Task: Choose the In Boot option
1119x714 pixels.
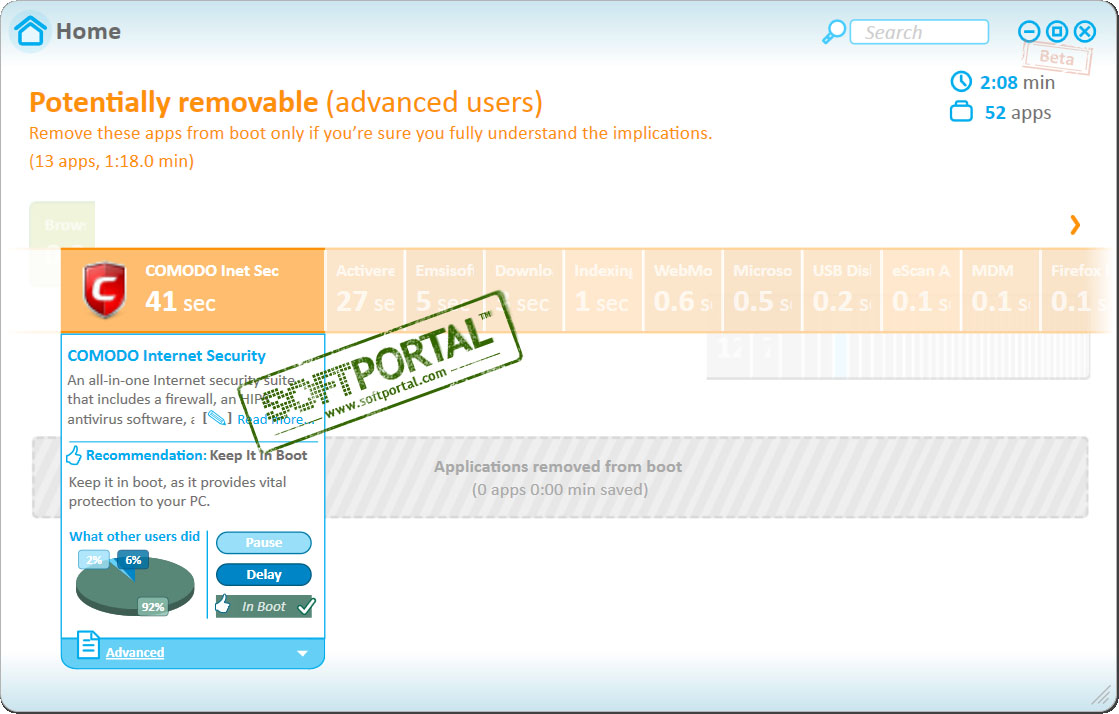Action: coord(264,606)
